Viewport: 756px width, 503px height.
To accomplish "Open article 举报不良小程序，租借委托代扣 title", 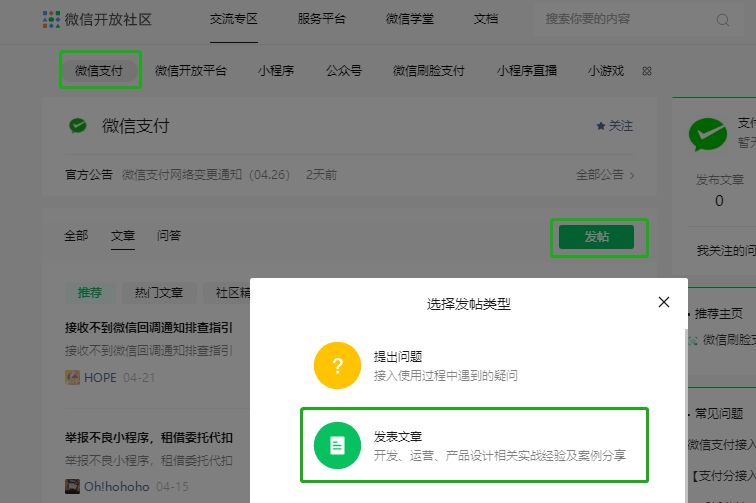I will click(x=149, y=438).
